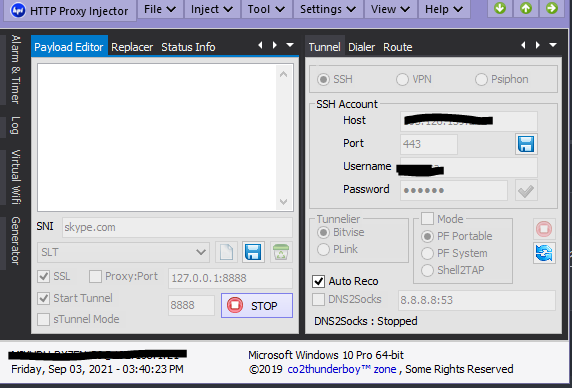Open the Help menu
This screenshot has height=388, width=572.
click(x=444, y=9)
